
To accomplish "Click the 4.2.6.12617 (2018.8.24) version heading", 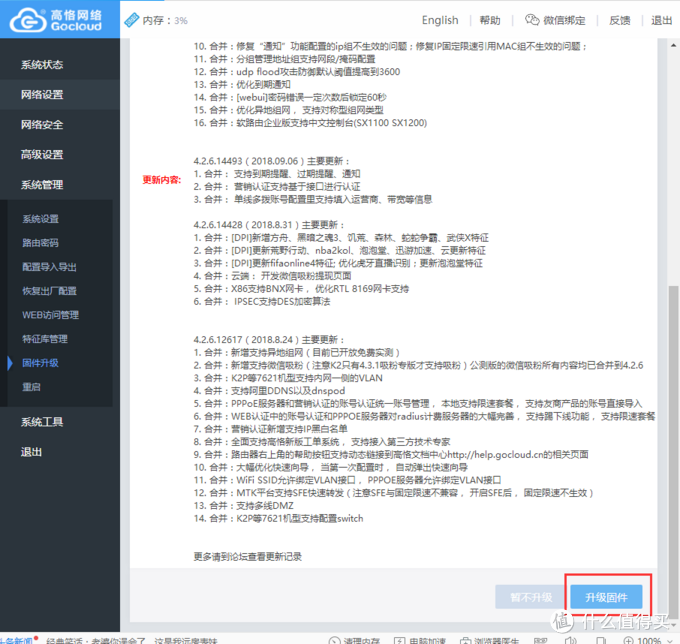I will click(x=269, y=340).
